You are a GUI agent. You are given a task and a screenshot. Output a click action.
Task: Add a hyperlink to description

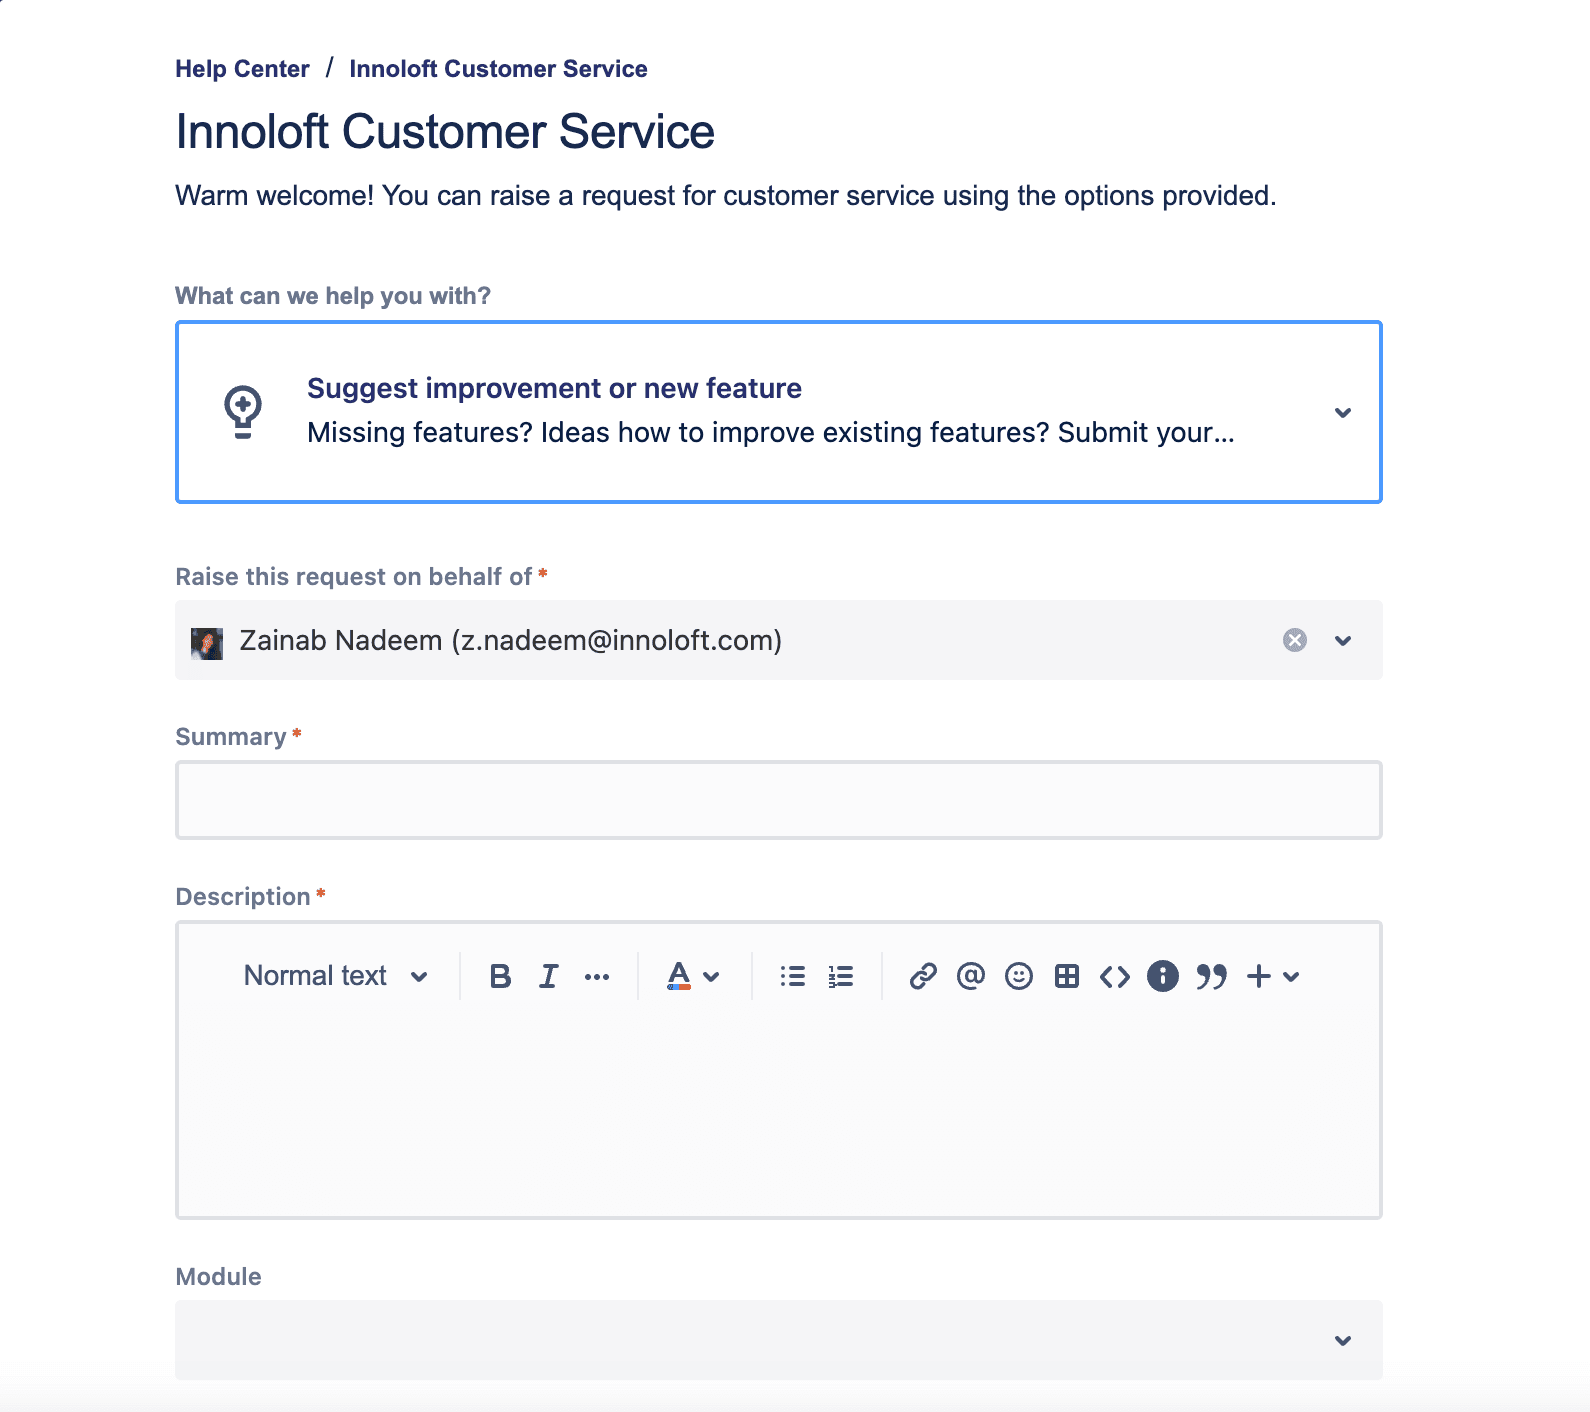pos(922,976)
